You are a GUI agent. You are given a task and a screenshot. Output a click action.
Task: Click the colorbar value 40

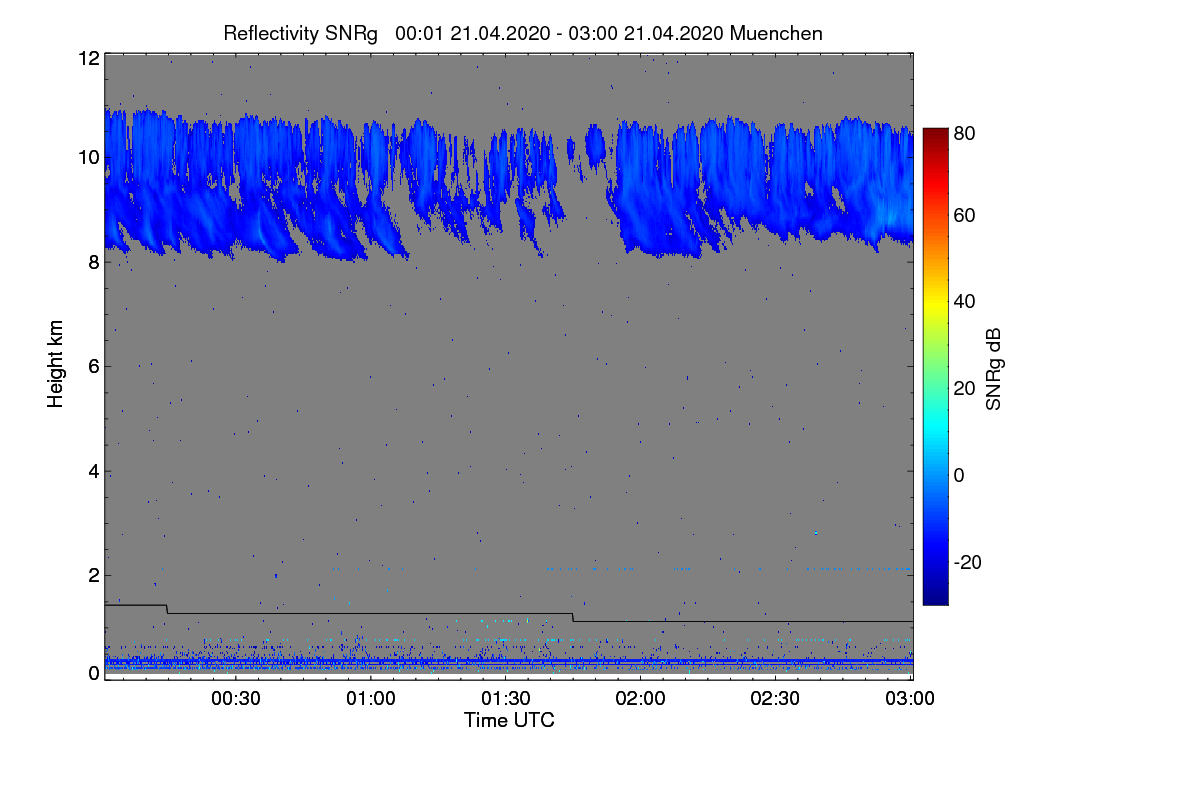[x=964, y=301]
